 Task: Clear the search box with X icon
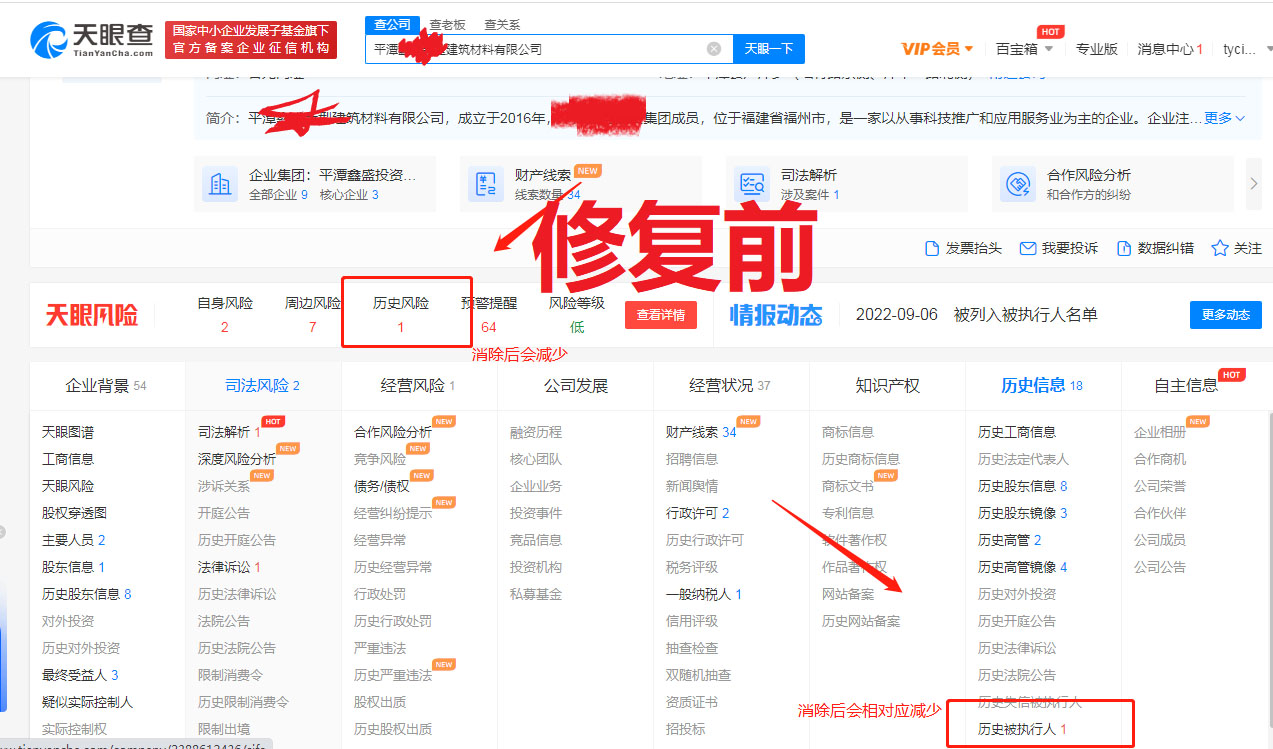[x=714, y=49]
